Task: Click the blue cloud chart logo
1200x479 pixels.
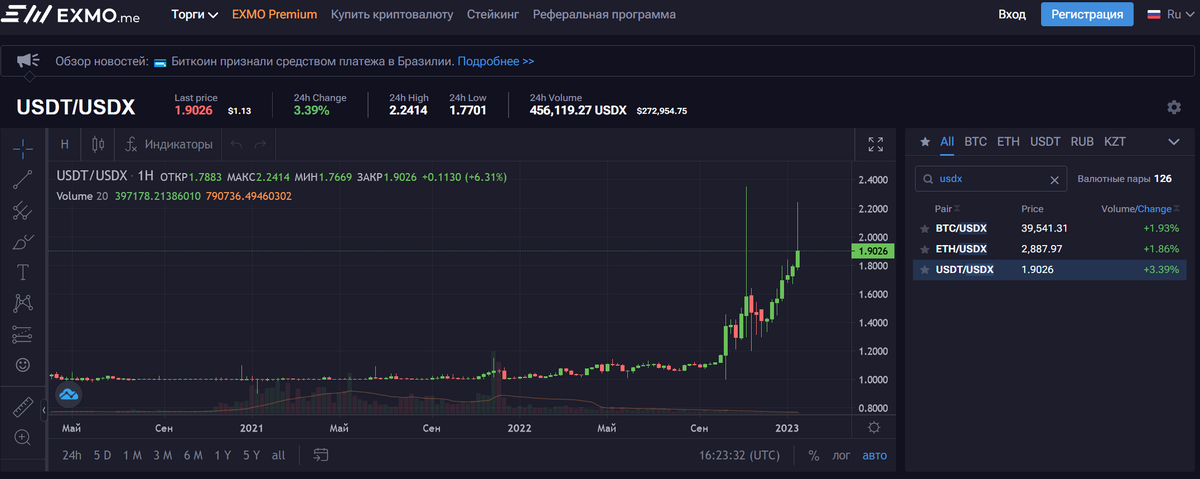Action: 68,395
